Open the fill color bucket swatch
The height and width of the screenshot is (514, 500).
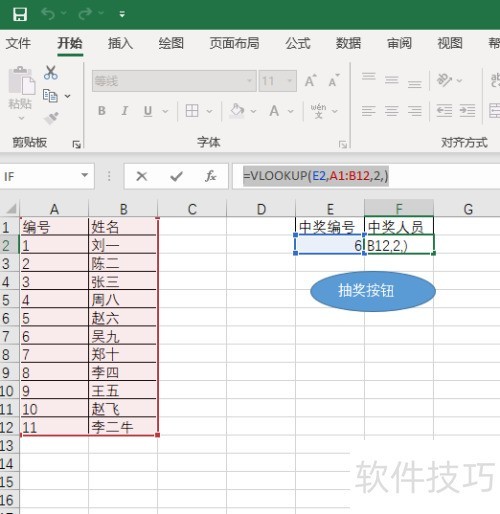point(237,111)
